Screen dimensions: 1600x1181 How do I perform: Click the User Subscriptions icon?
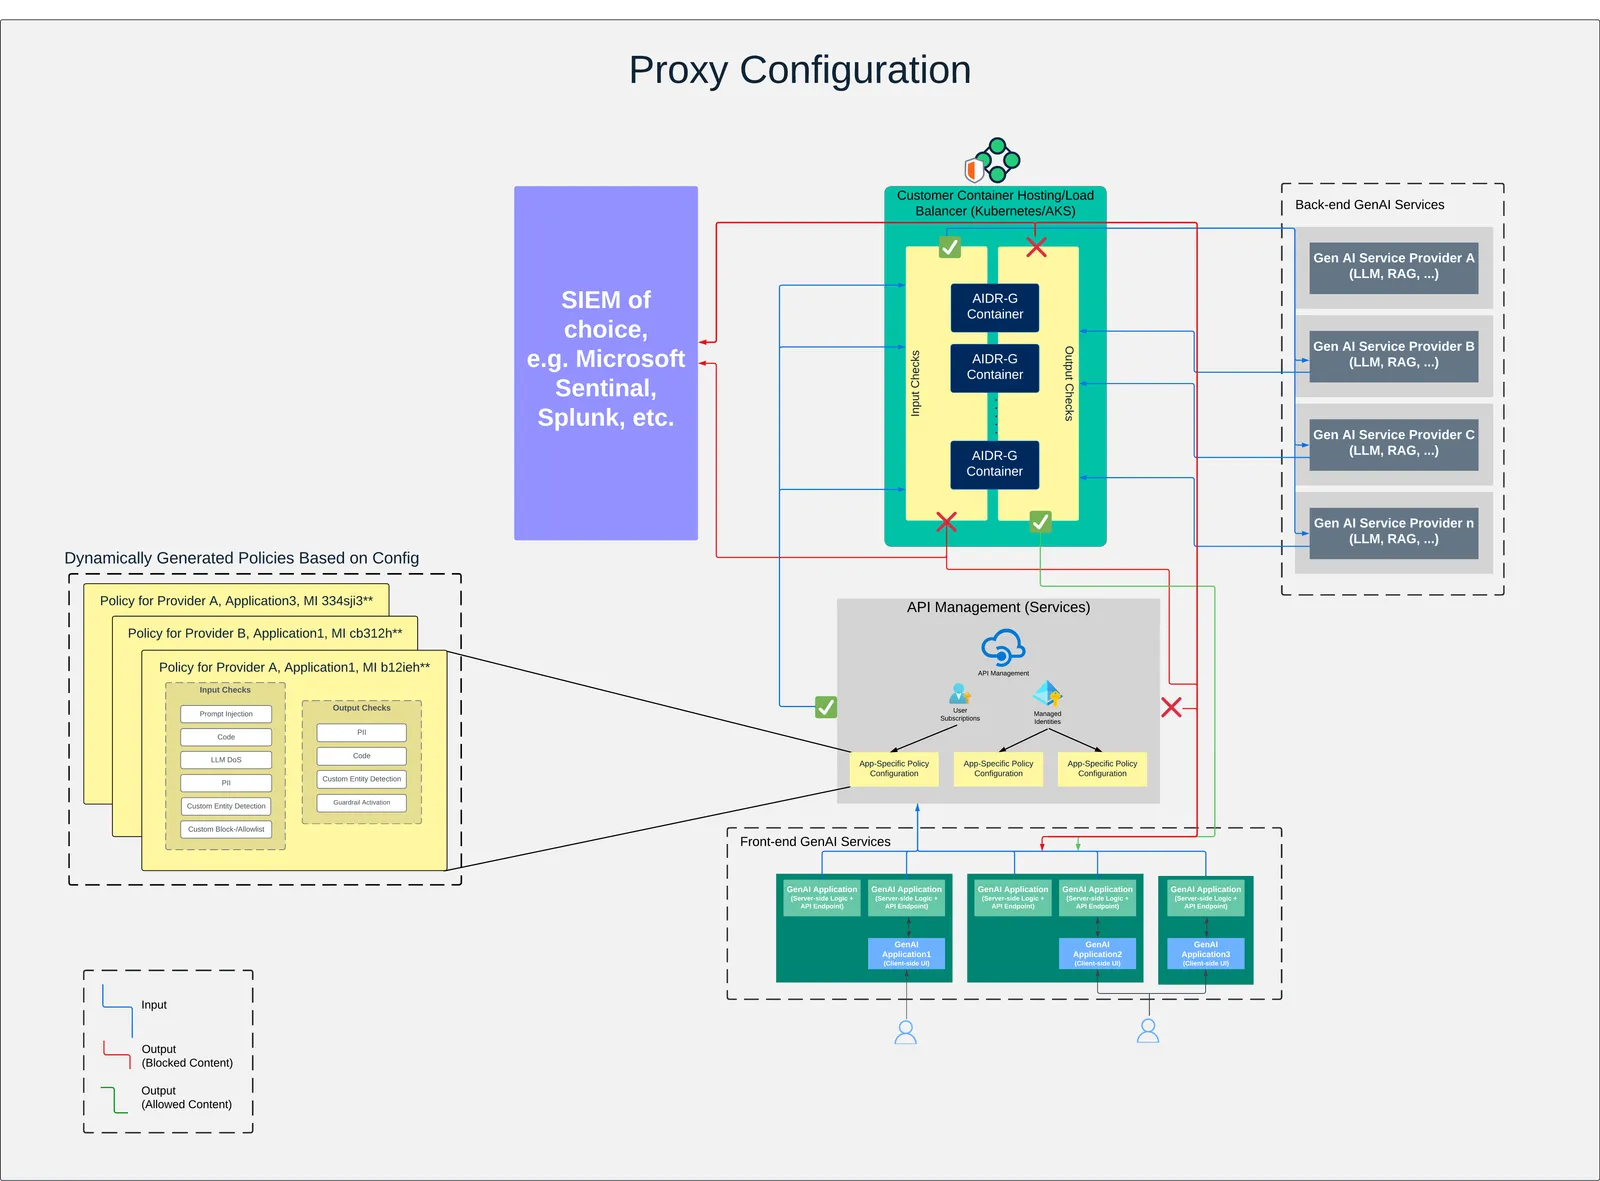960,693
